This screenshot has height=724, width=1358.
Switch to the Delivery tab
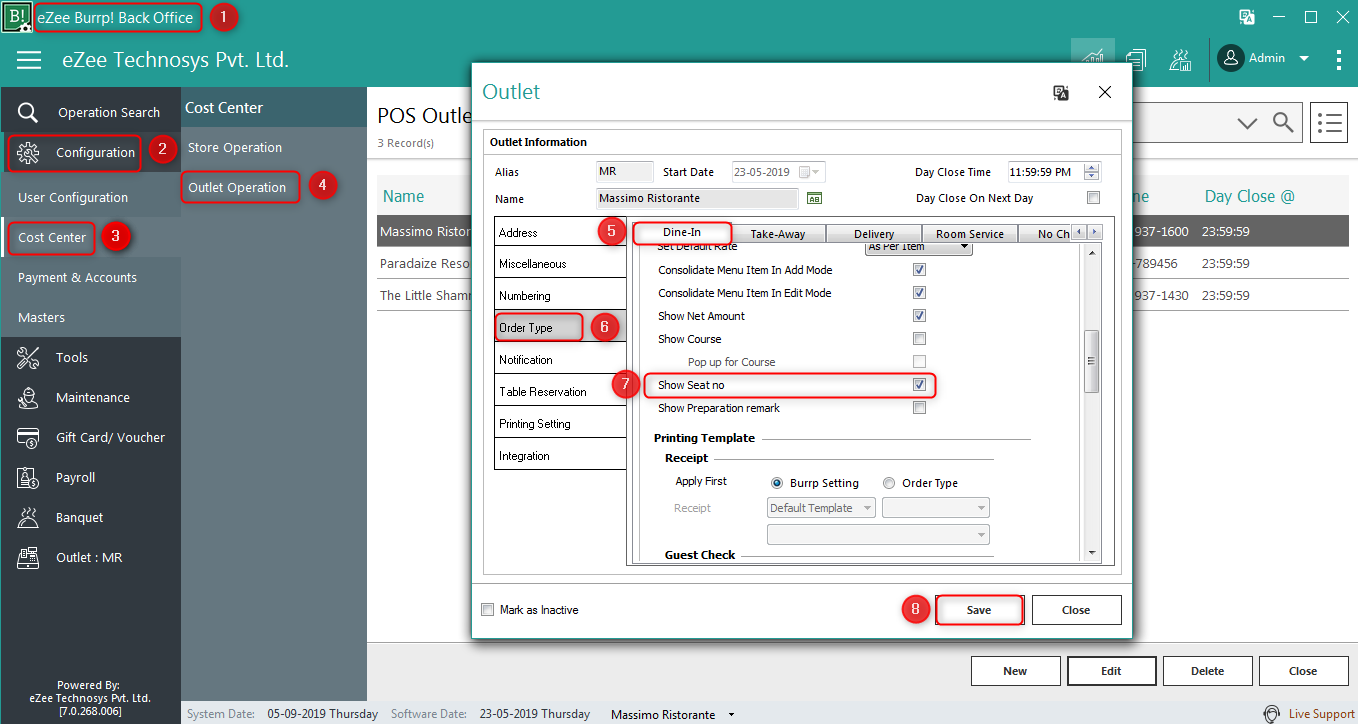point(874,234)
